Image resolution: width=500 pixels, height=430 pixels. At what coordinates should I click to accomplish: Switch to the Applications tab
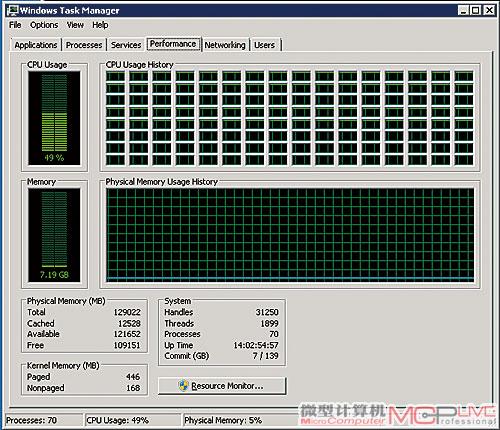[x=36, y=45]
